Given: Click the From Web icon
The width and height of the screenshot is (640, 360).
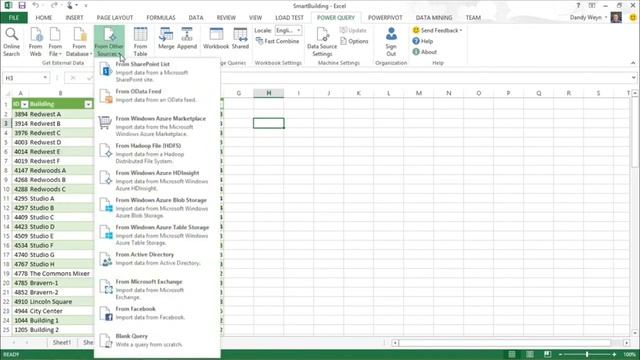Looking at the screenshot, I should point(36,42).
